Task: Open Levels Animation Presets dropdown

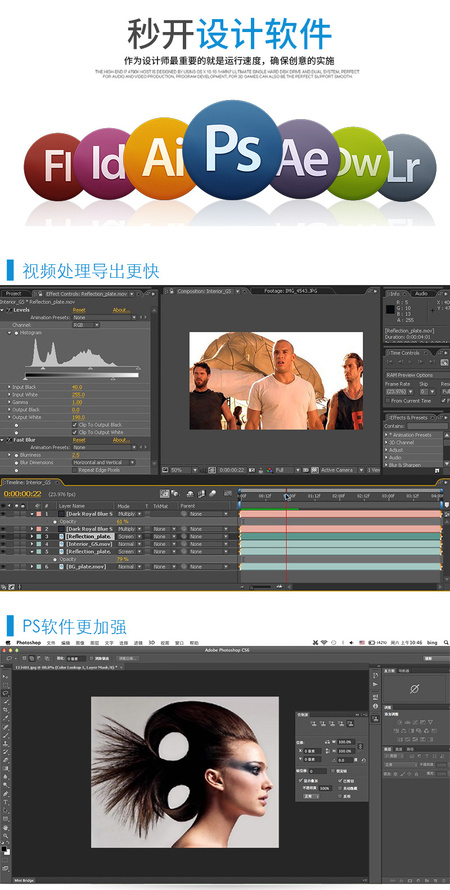Action: (105, 318)
